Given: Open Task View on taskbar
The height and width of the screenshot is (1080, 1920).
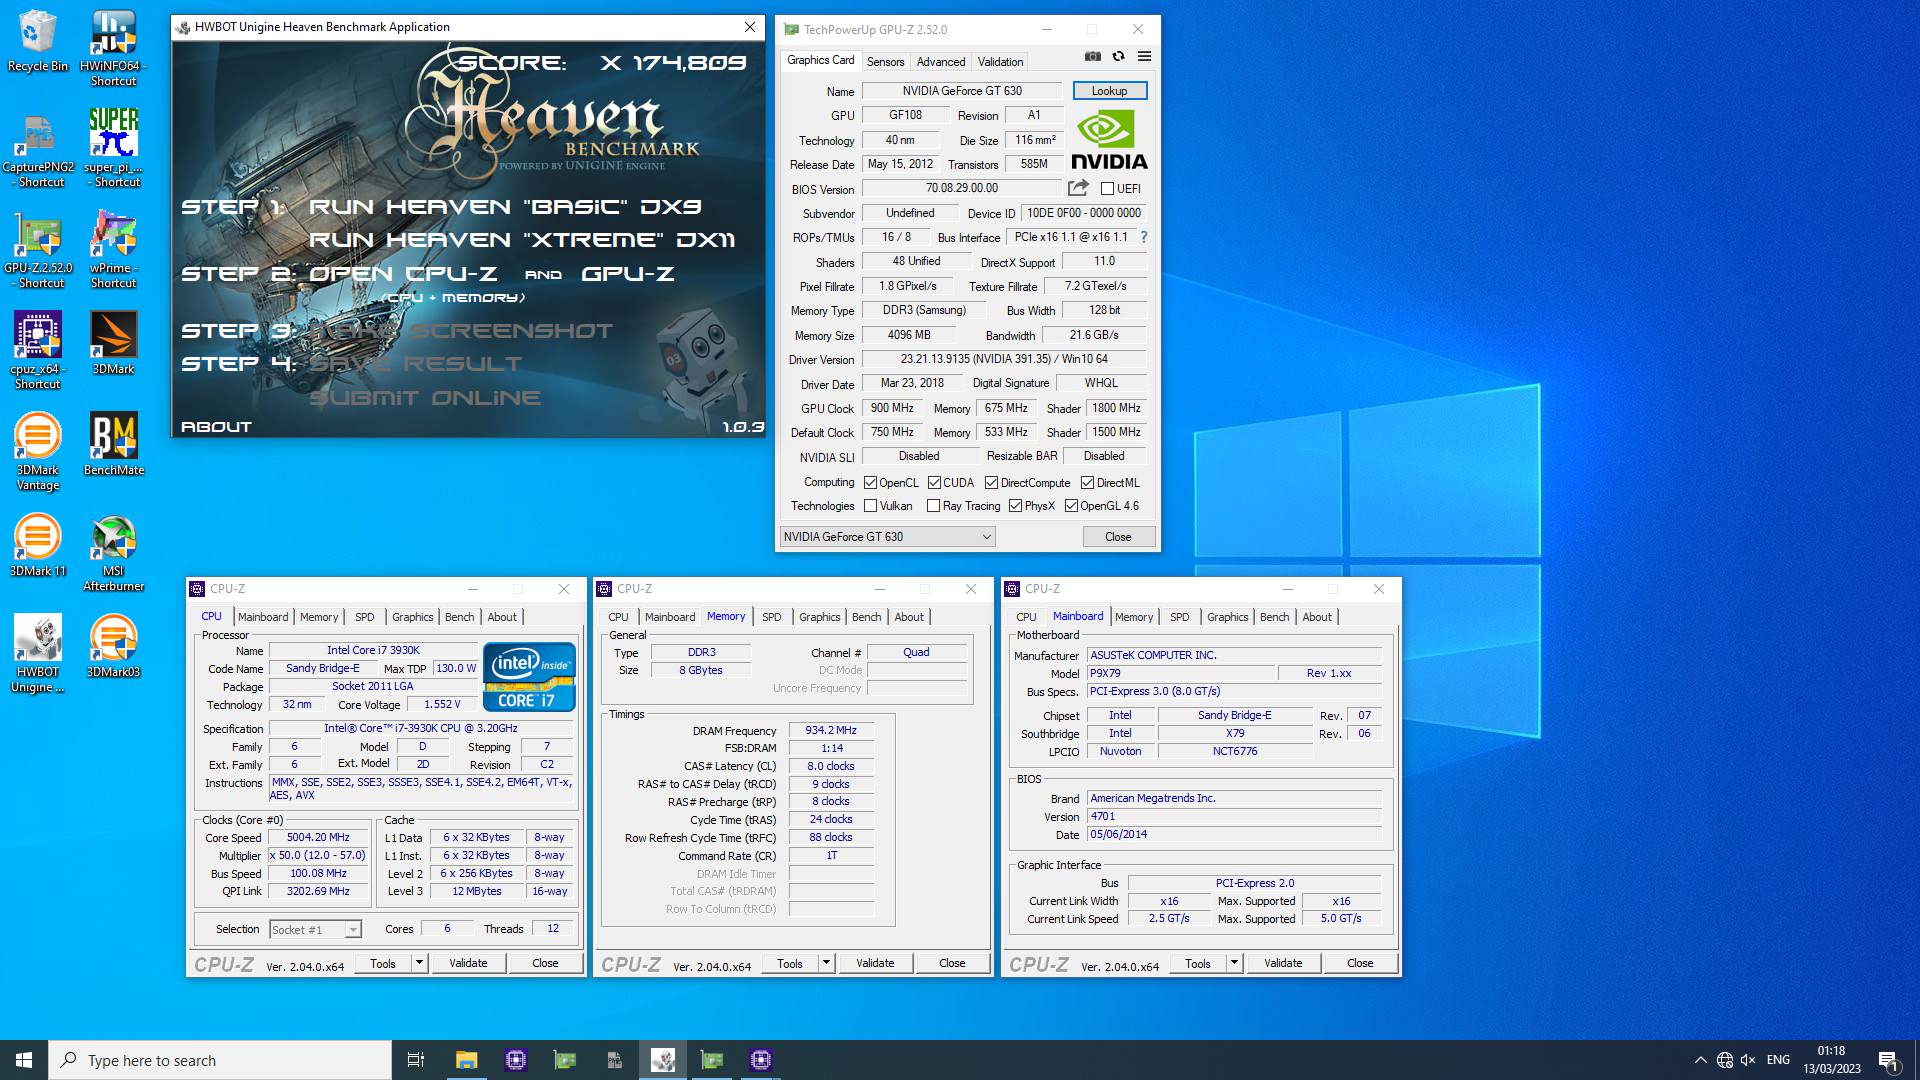Looking at the screenshot, I should tap(416, 1060).
